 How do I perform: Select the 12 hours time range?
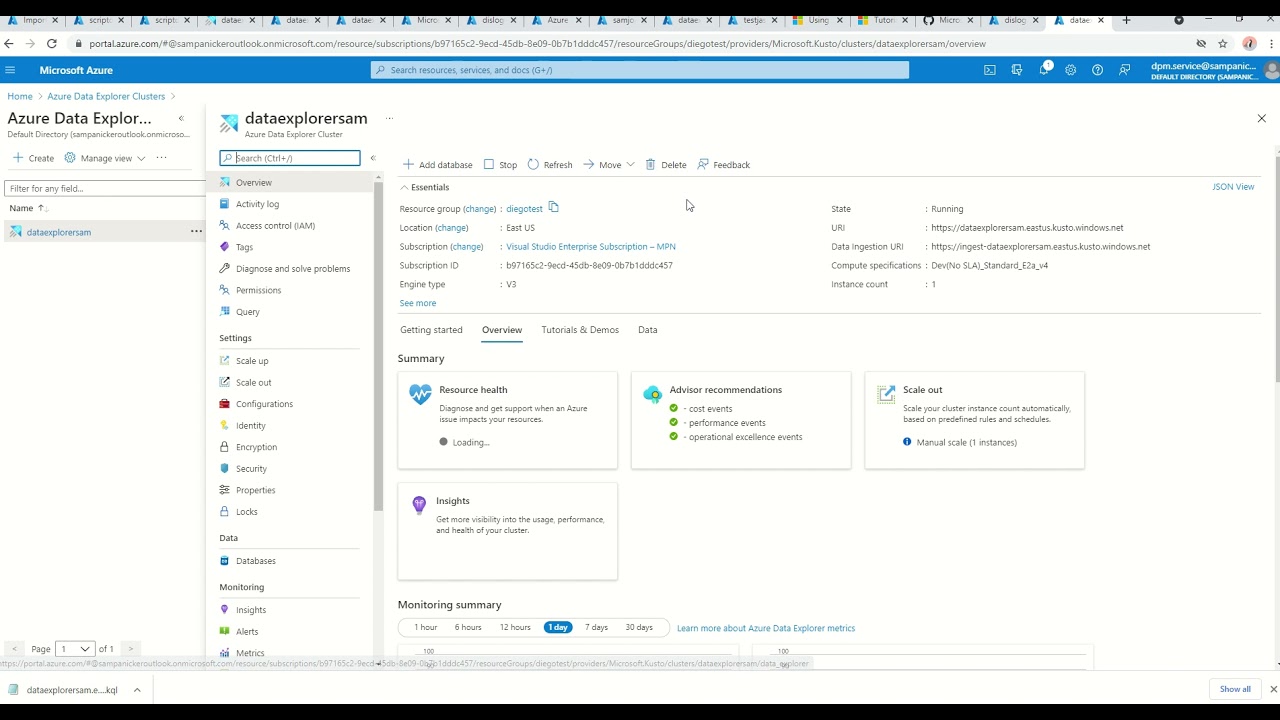click(515, 628)
